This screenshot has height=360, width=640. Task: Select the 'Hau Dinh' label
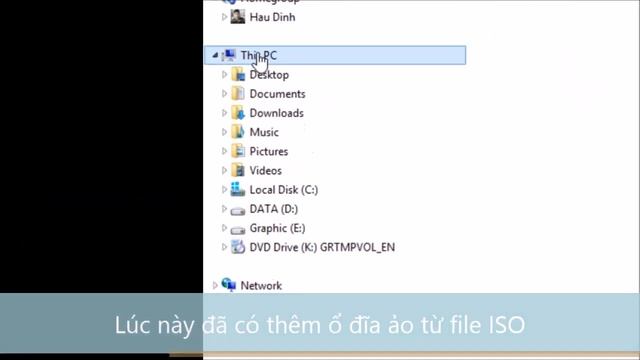[272, 17]
